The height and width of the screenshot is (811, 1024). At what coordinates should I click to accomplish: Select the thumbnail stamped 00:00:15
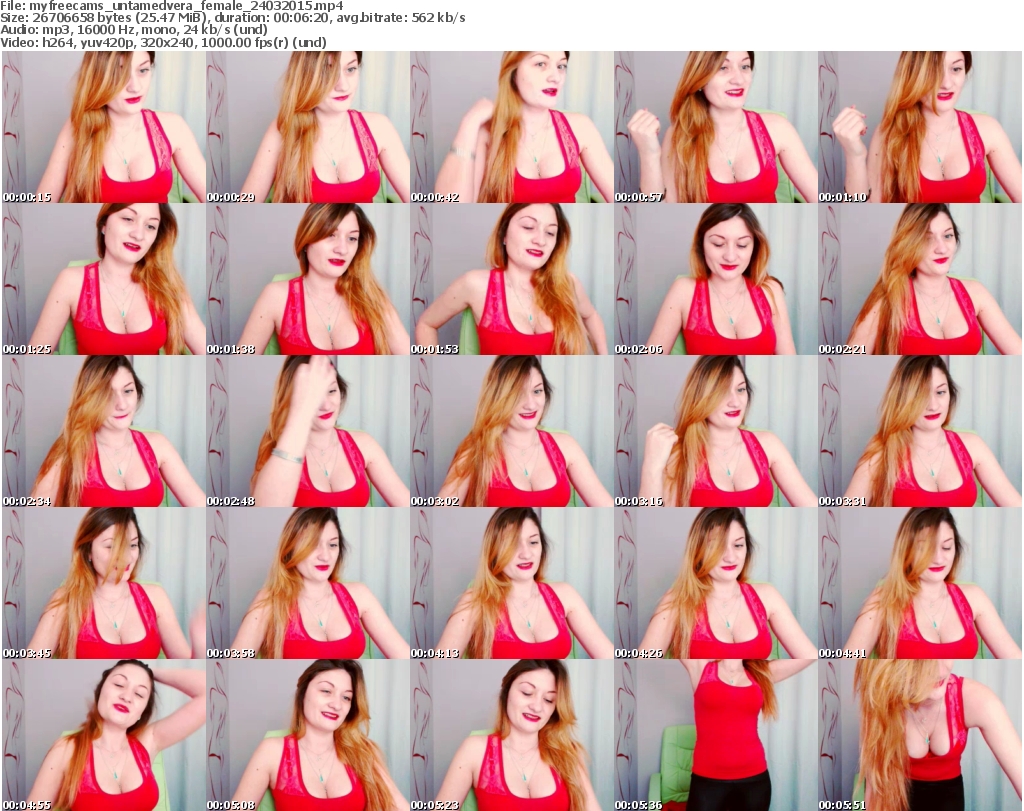[x=103, y=127]
